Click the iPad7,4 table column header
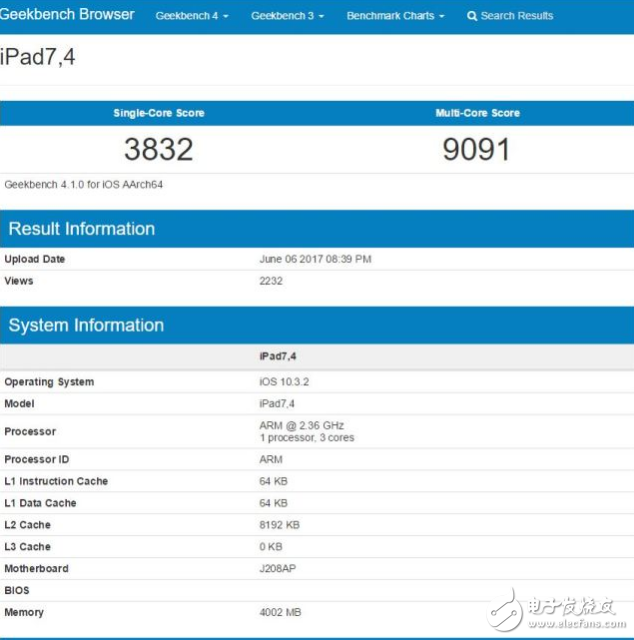634x640 pixels. [278, 356]
